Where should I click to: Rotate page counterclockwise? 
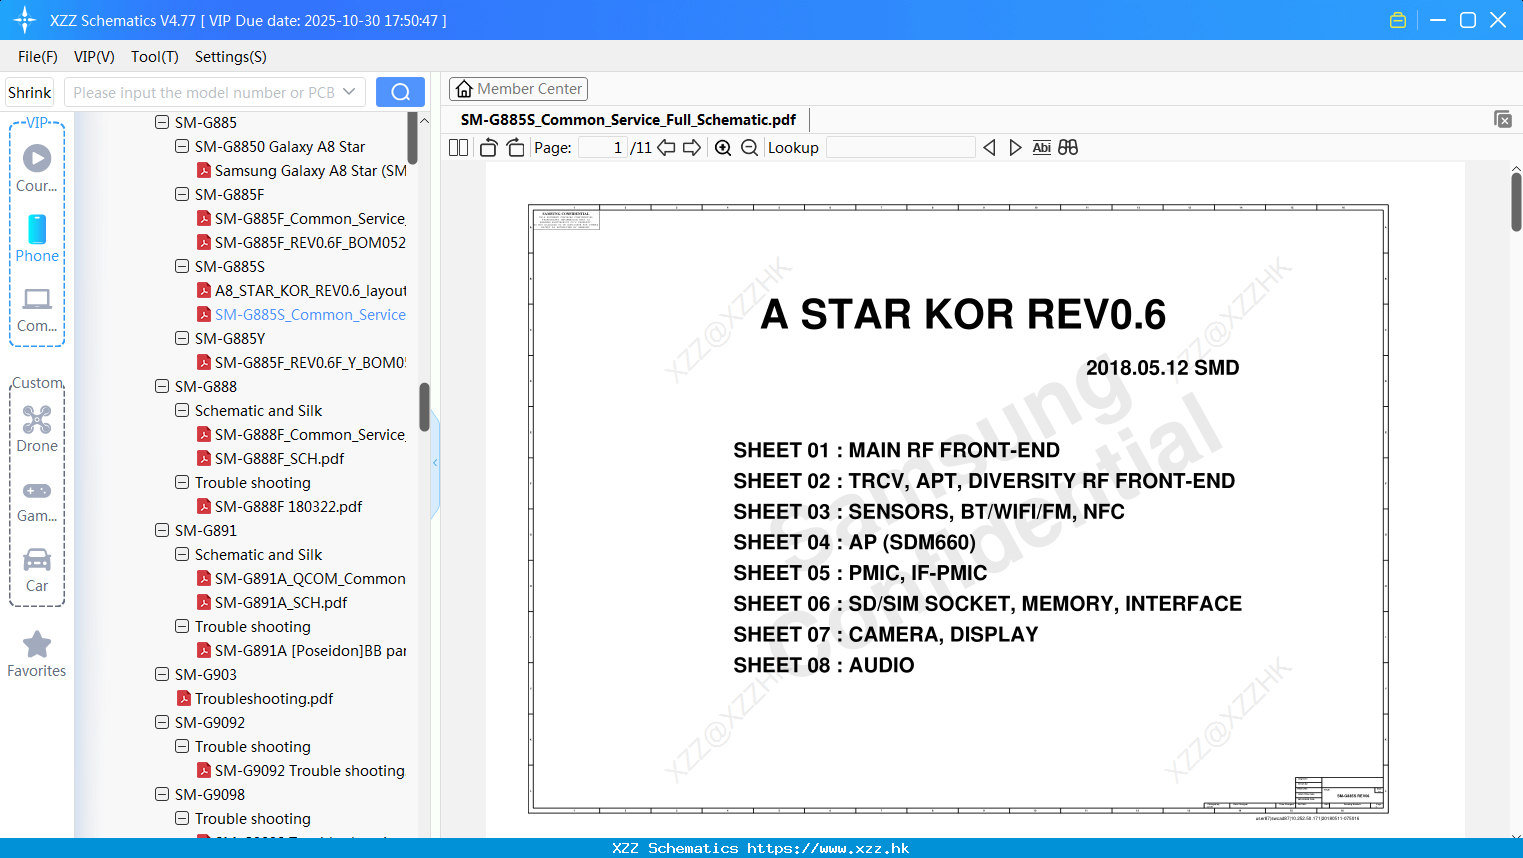click(x=488, y=147)
